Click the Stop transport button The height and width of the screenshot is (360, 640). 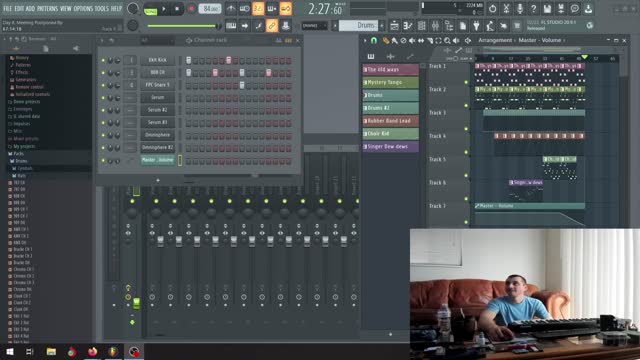coord(177,9)
